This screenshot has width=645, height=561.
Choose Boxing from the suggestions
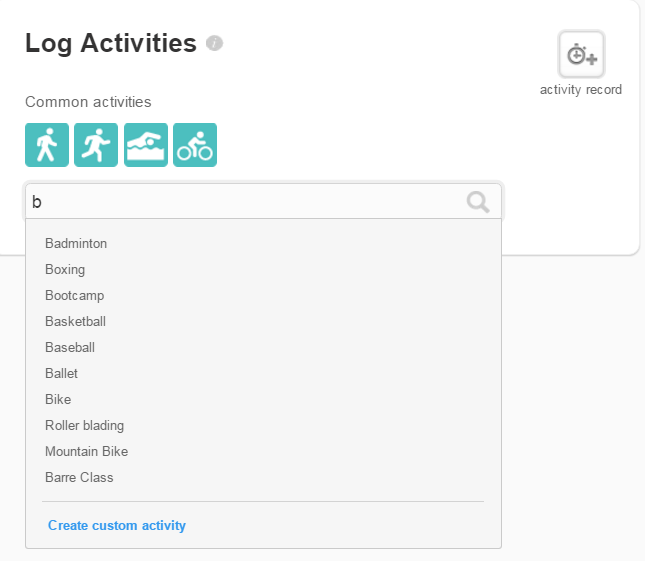click(65, 269)
